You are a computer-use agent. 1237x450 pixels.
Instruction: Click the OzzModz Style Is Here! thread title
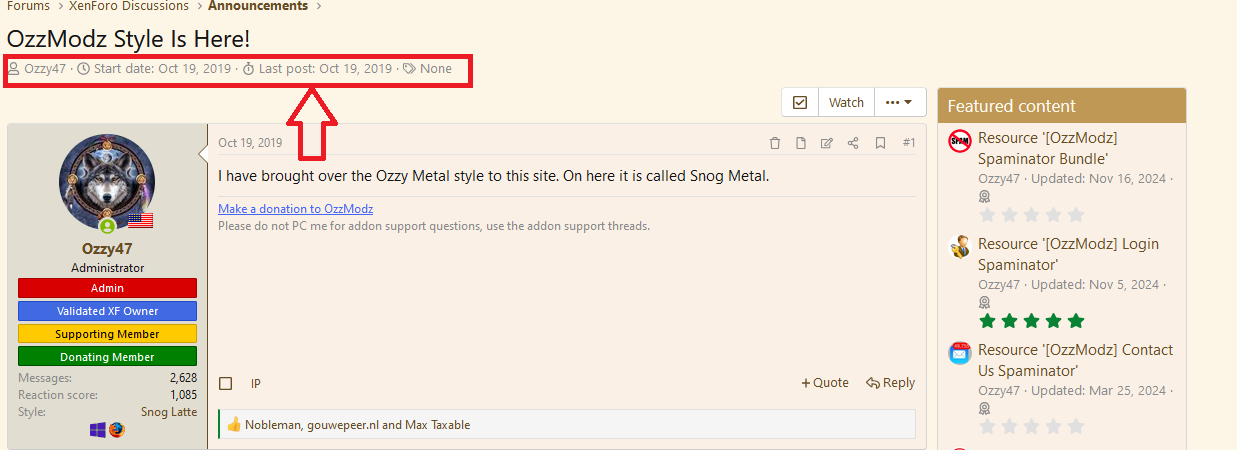click(x=128, y=39)
